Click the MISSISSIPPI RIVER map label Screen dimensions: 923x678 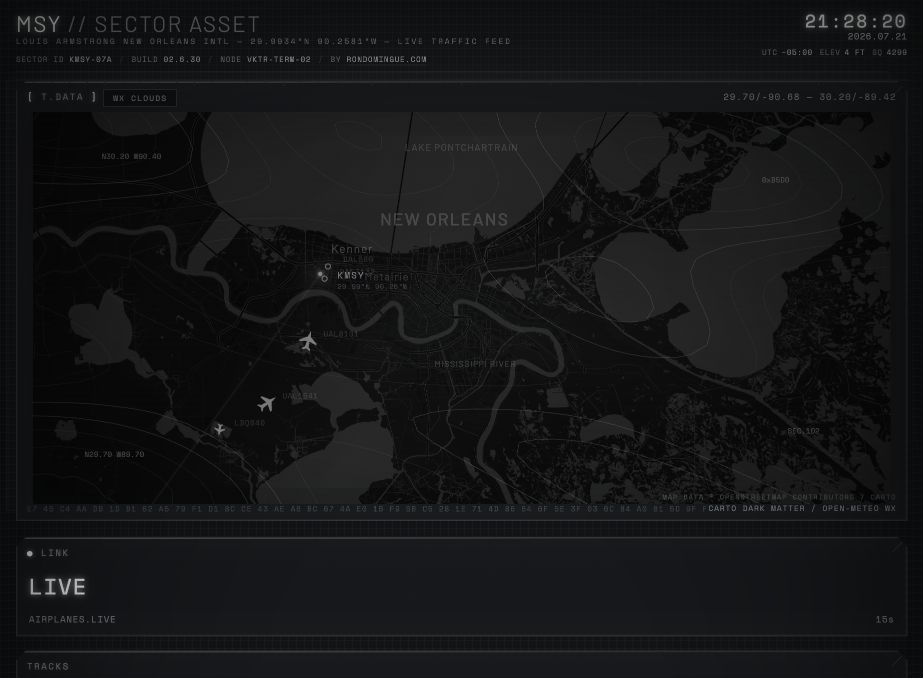[475, 364]
